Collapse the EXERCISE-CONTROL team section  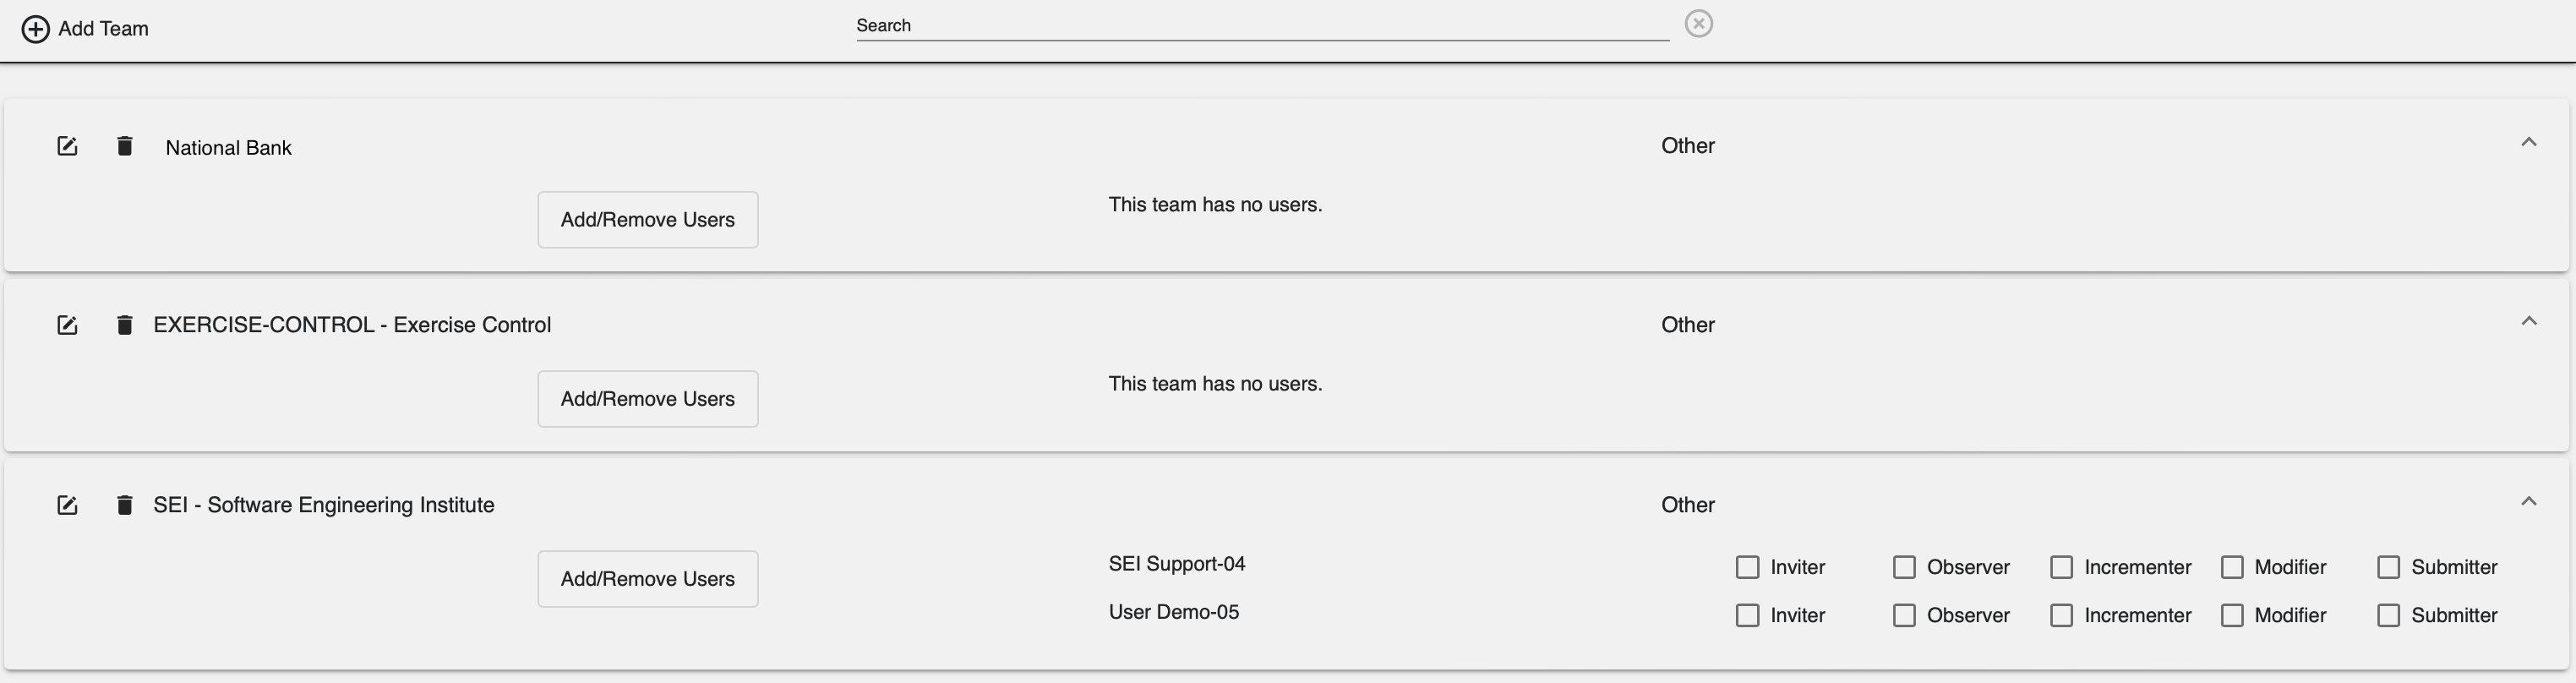pos(2527,321)
